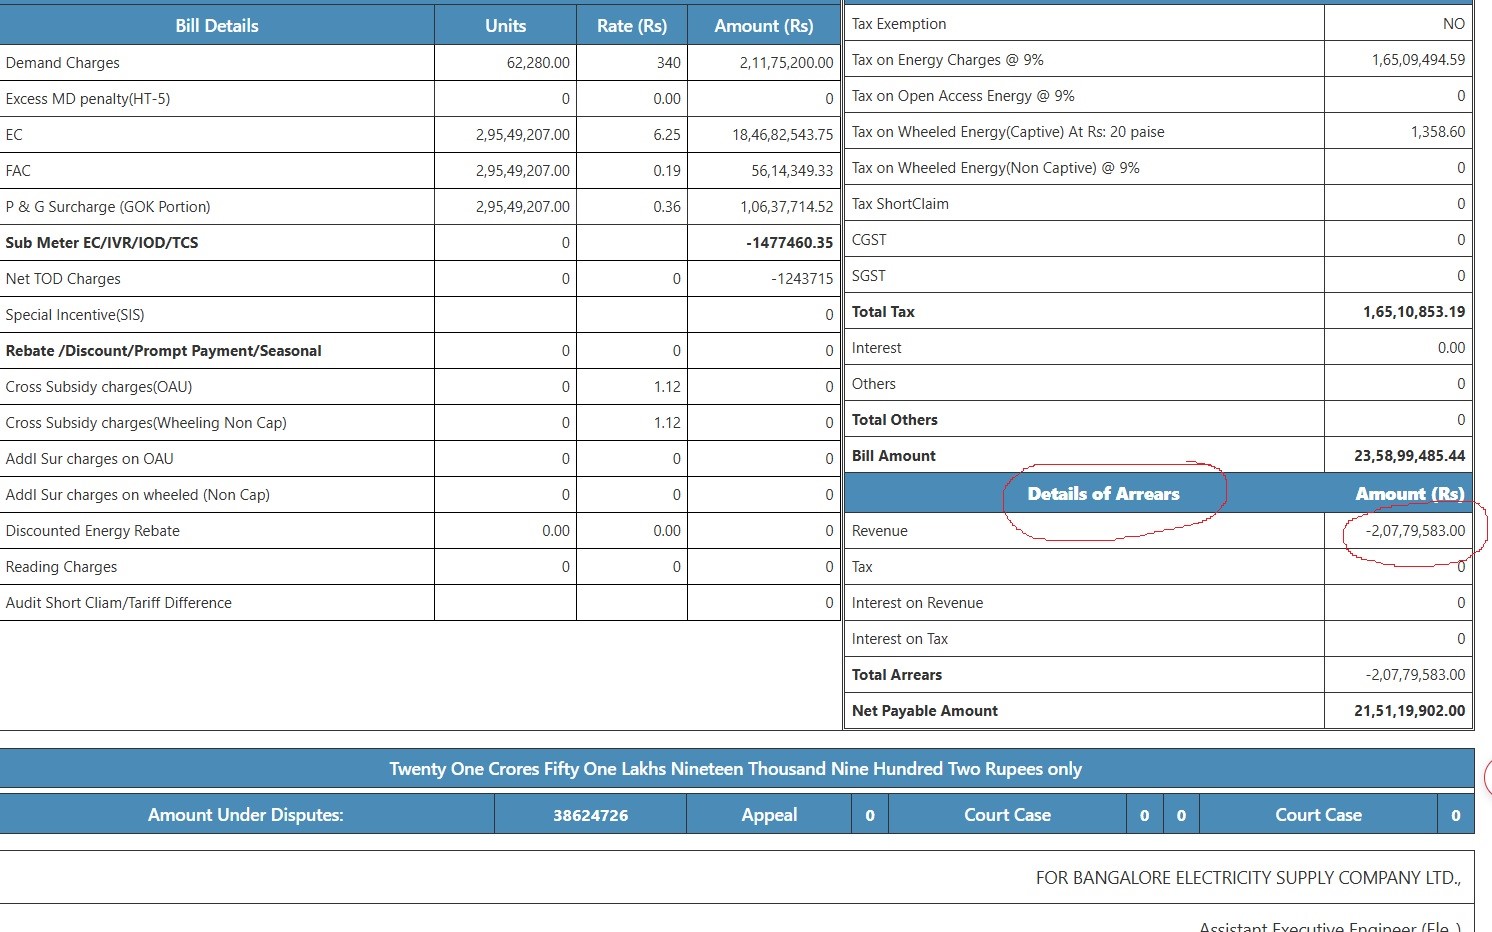This screenshot has height=932, width=1492.
Task: Select the Total Tax label
Action: coord(883,312)
